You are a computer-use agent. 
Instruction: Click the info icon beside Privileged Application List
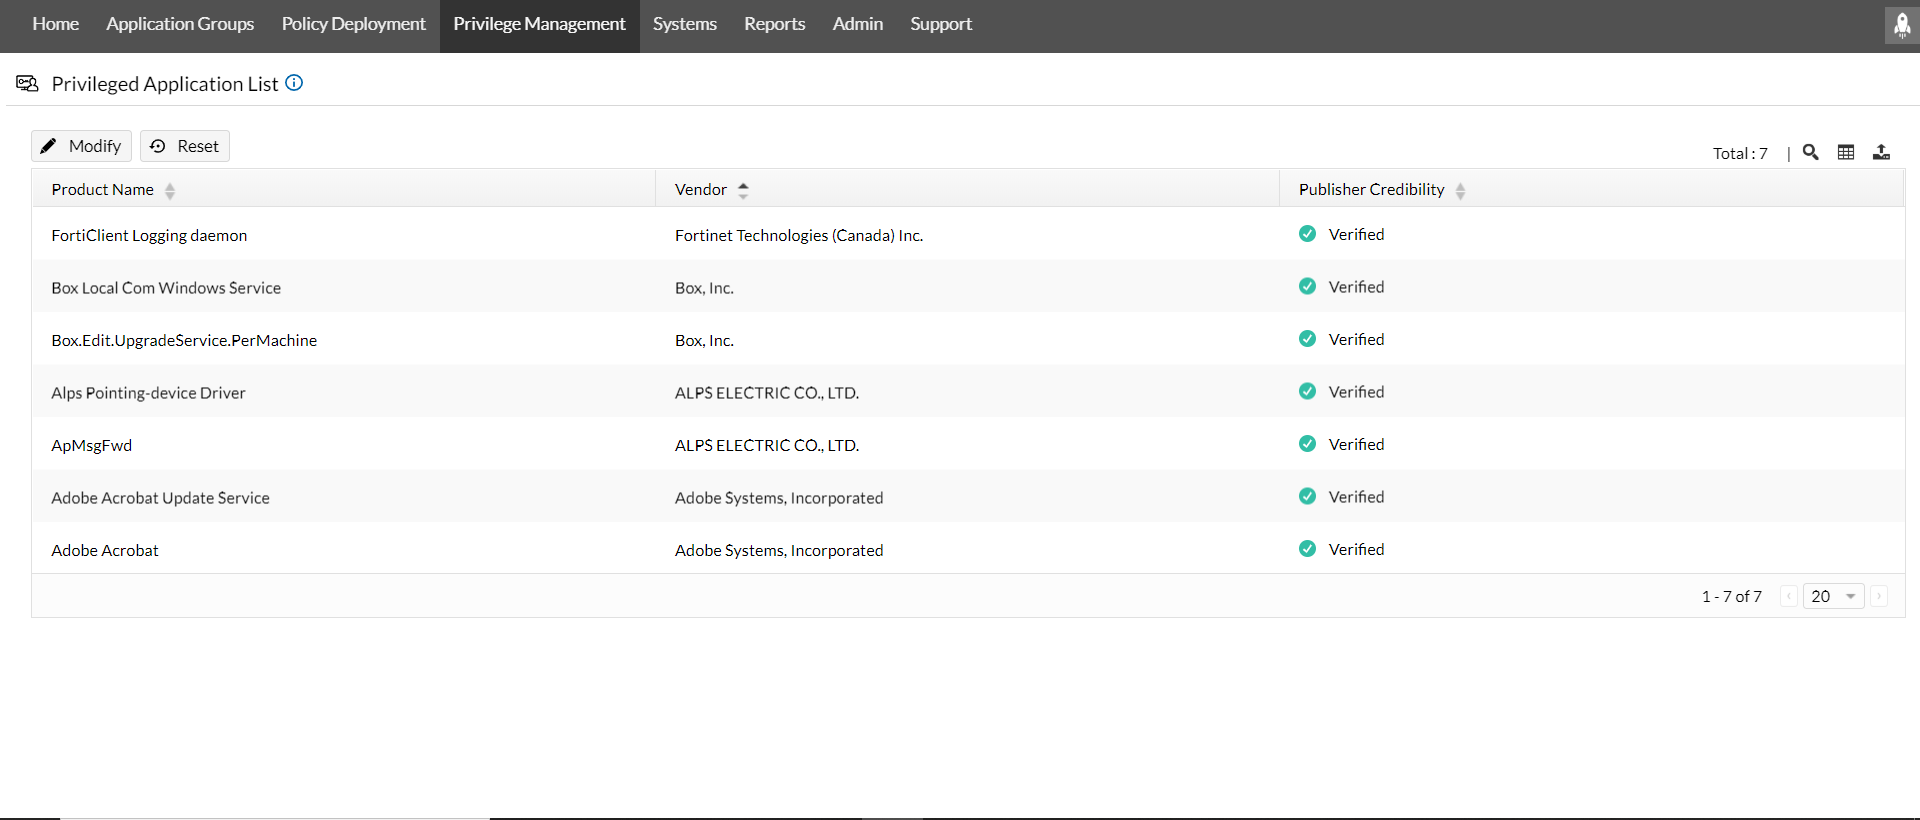(294, 83)
